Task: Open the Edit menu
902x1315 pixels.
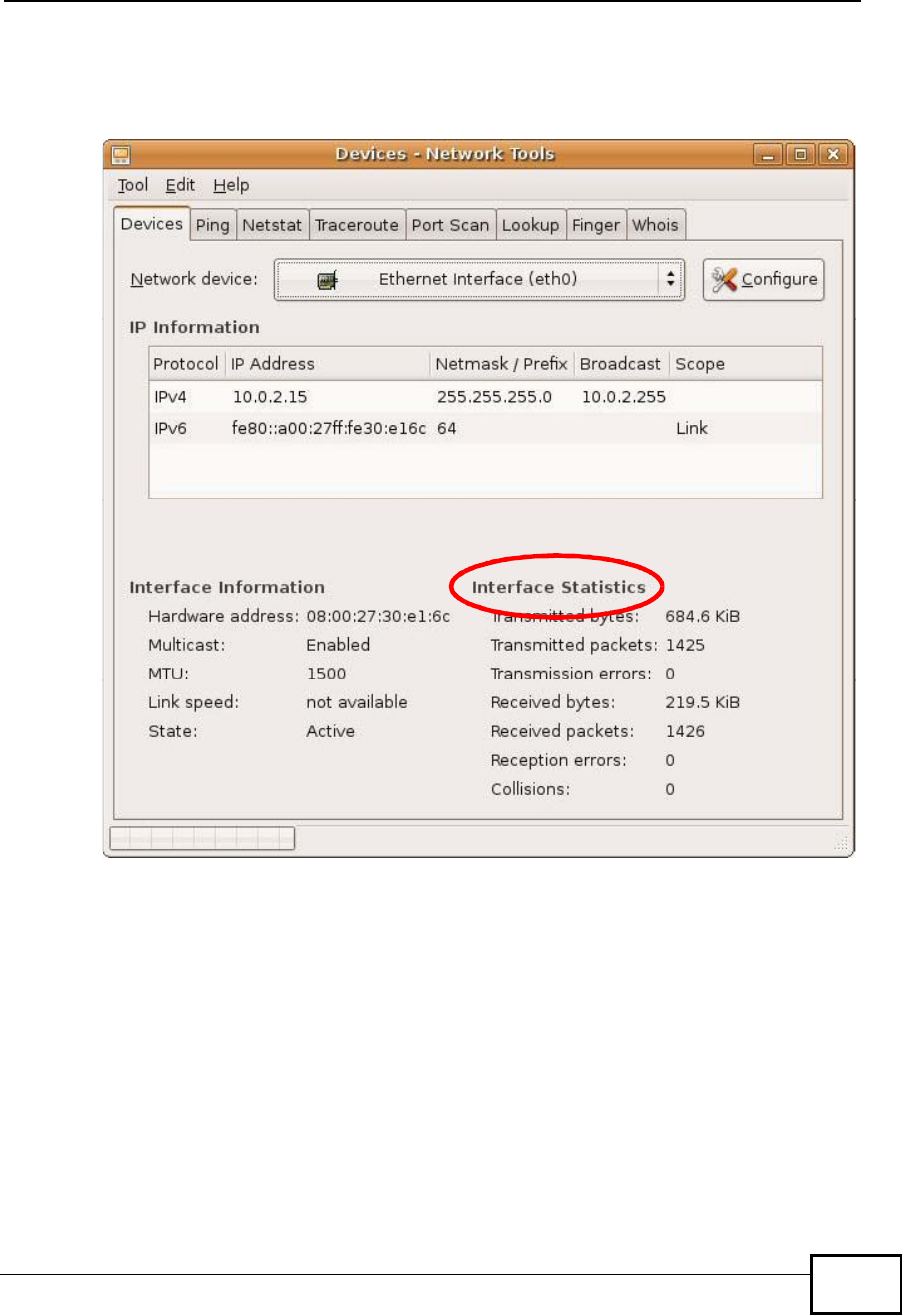Action: pos(180,185)
